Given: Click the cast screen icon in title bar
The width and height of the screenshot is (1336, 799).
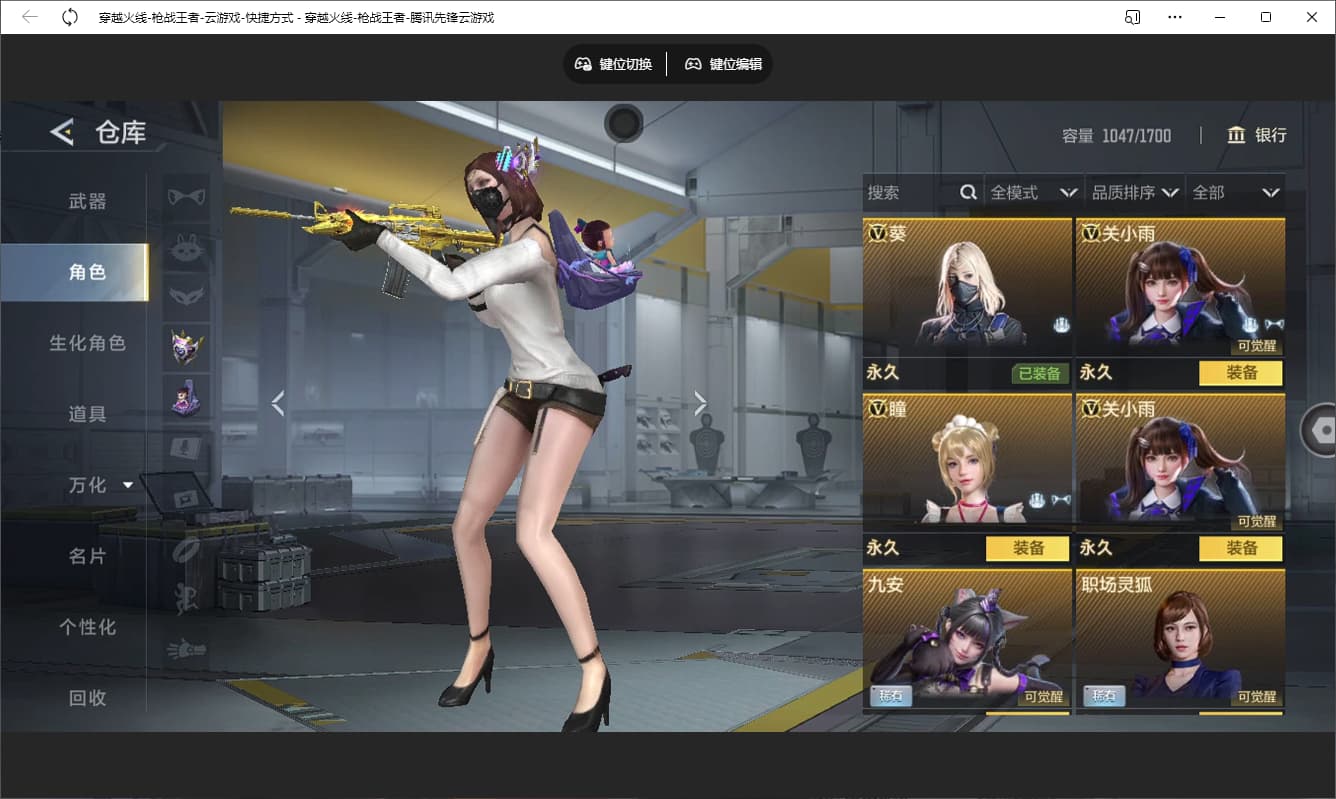Looking at the screenshot, I should click(x=1133, y=17).
